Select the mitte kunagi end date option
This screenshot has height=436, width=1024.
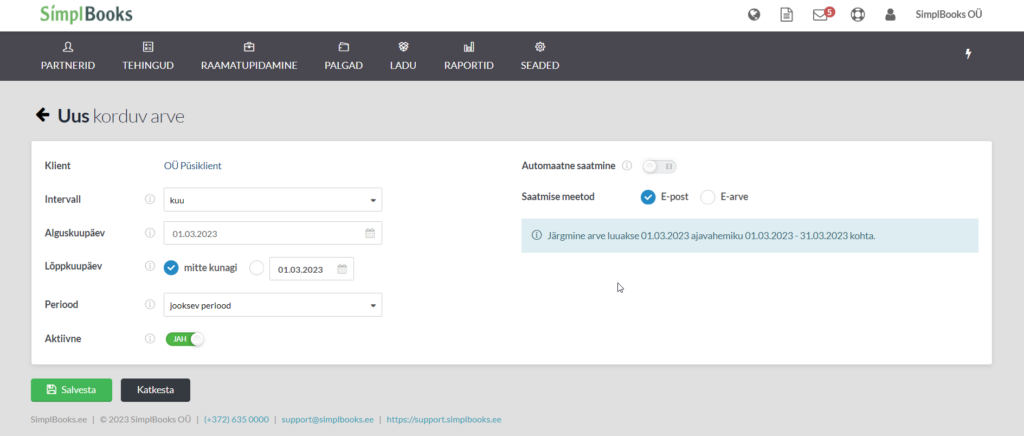pyautogui.click(x=171, y=268)
